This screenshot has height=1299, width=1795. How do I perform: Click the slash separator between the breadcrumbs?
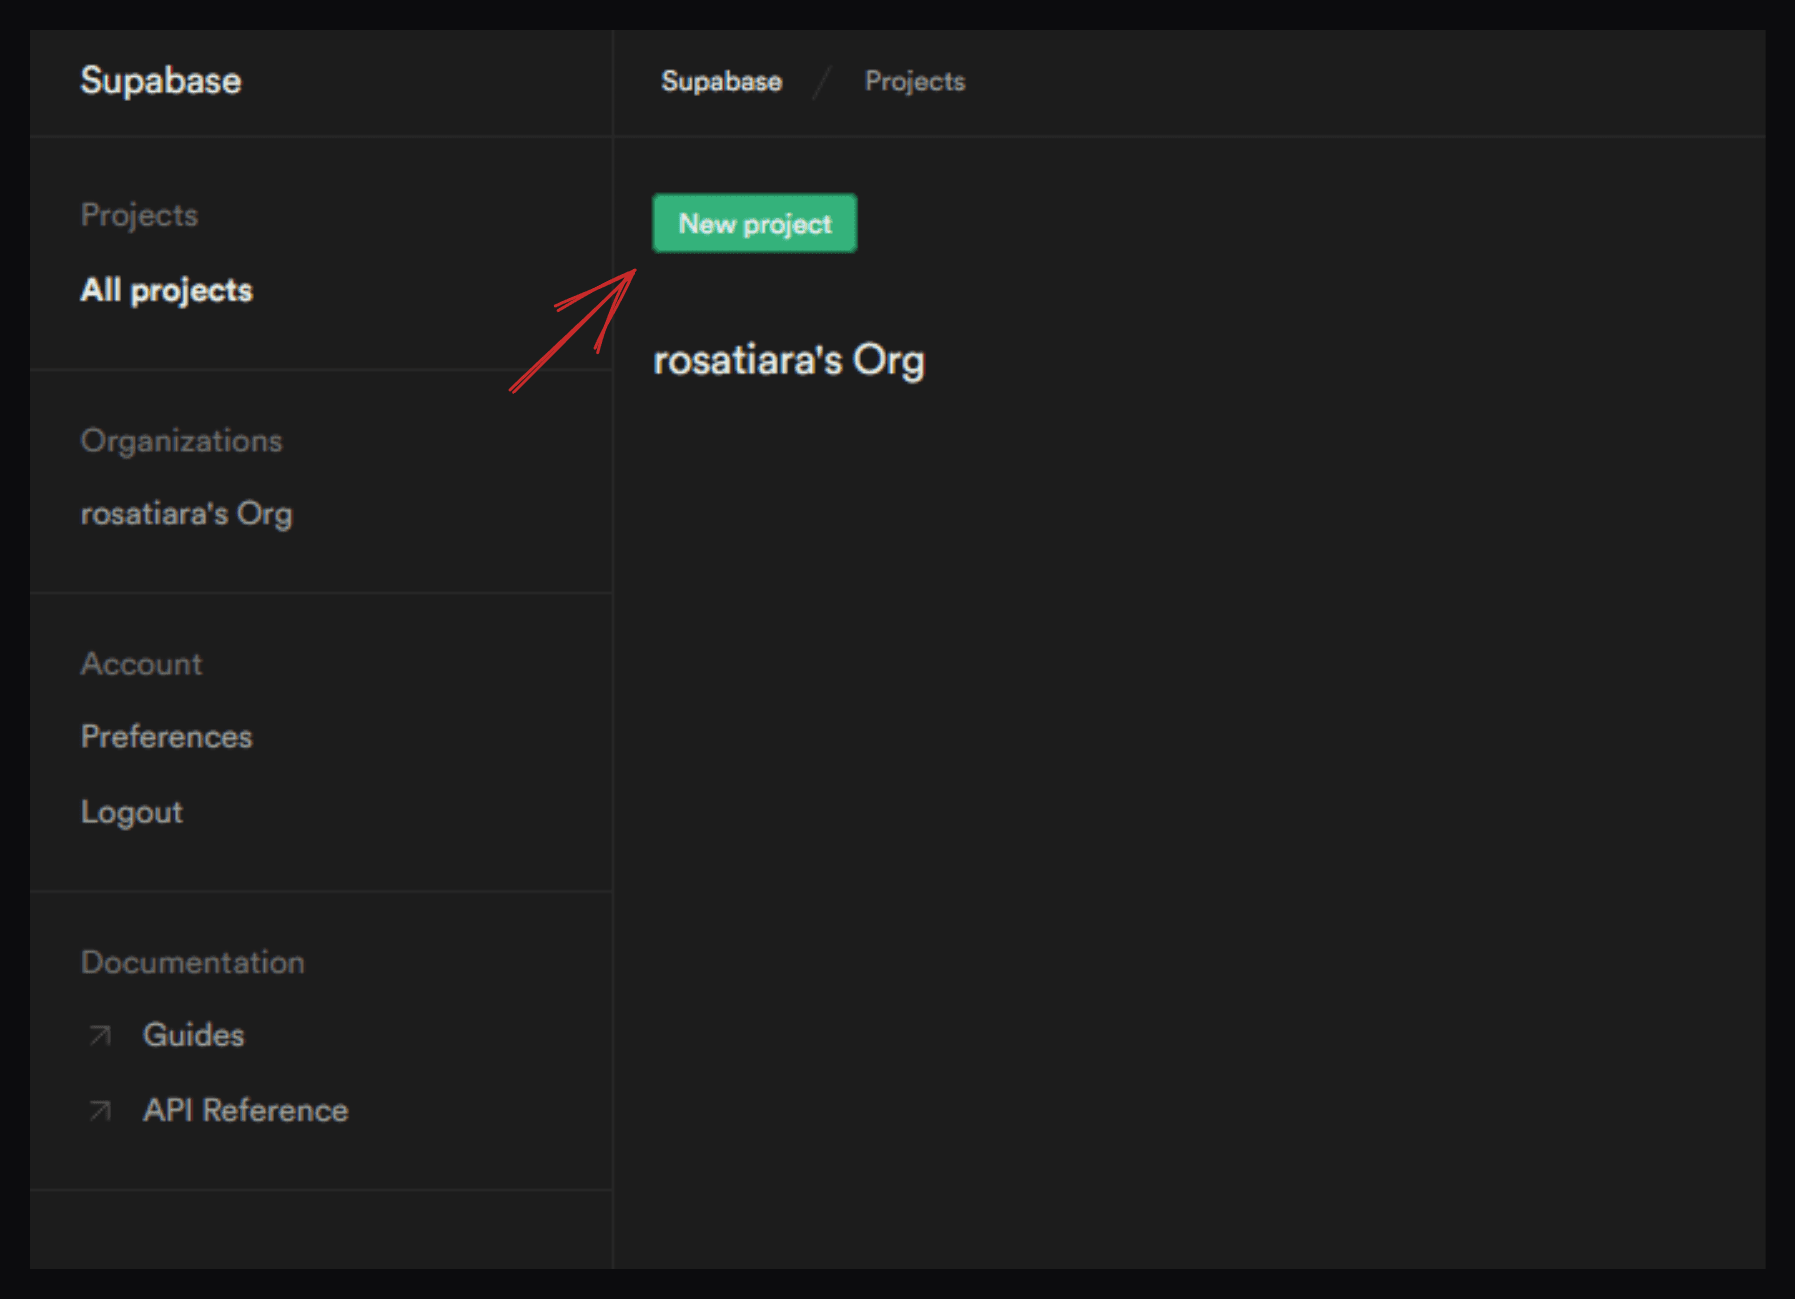coord(822,82)
